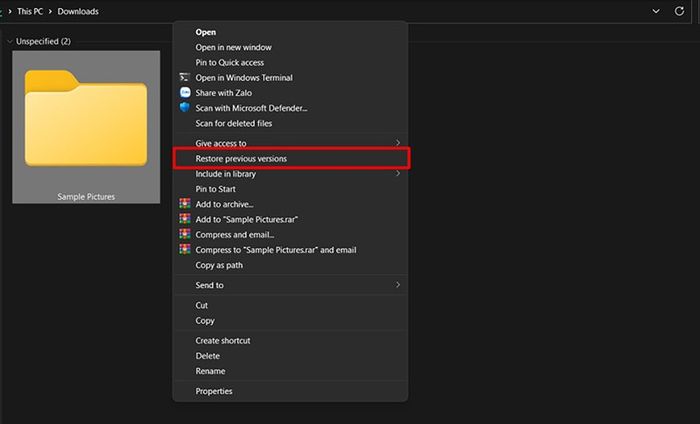This screenshot has height=424, width=700.
Task: Click the WinRAR icon beside Add to archive
Action: 185,204
